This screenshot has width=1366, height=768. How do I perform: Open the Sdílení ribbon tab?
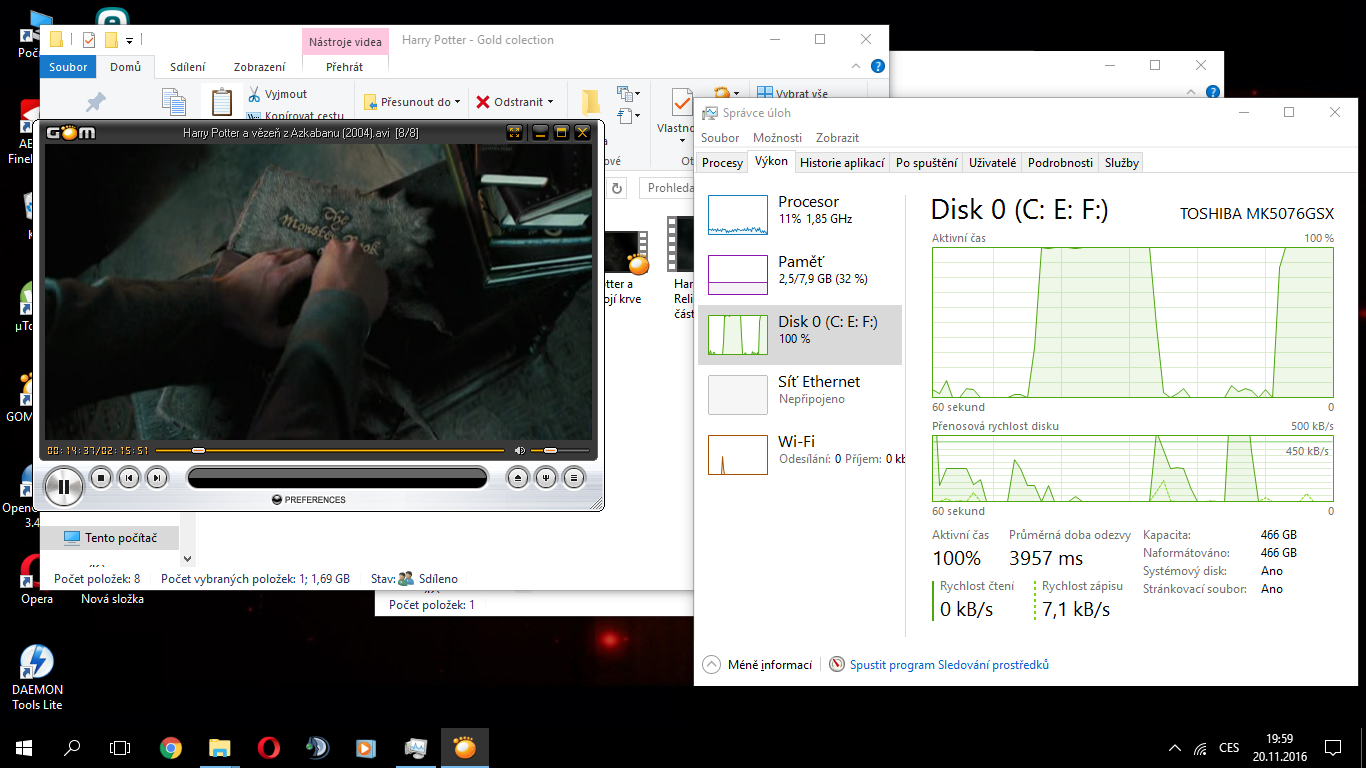pos(188,67)
